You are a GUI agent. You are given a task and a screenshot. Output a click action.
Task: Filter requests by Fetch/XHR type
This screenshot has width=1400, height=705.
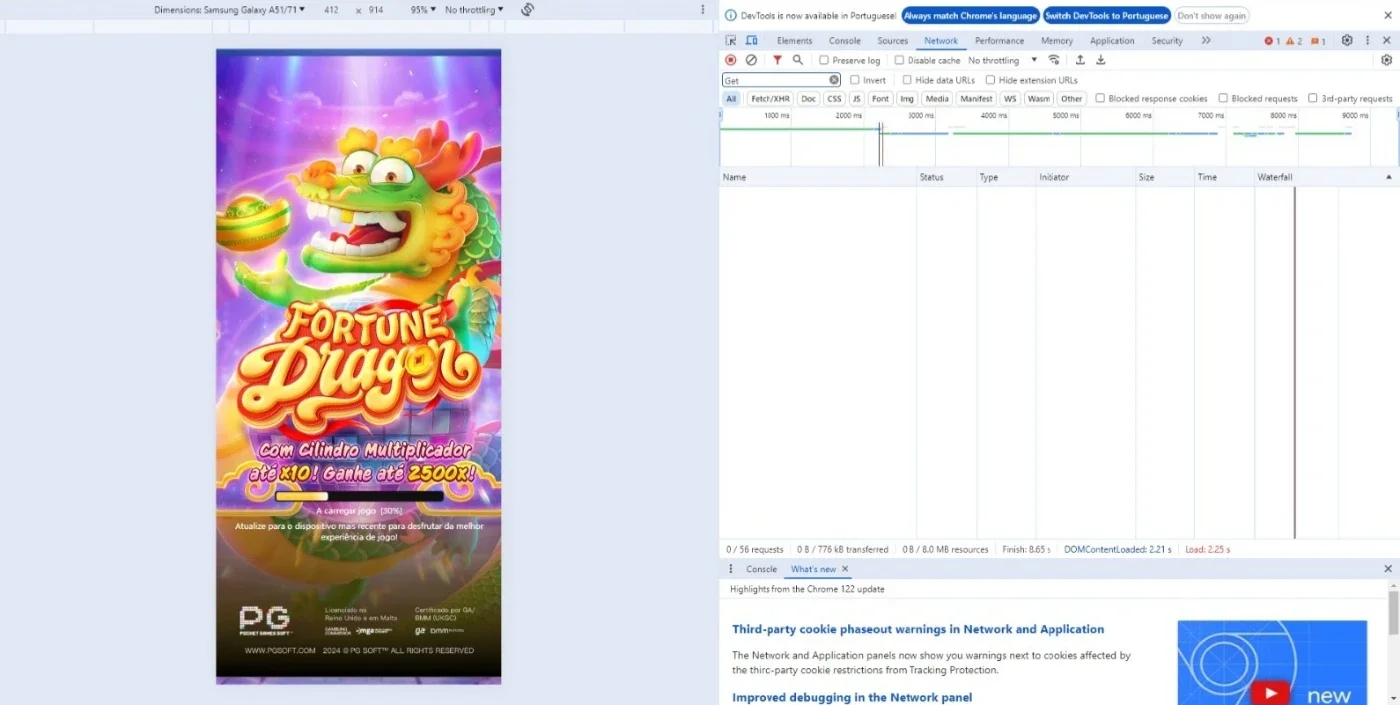click(770, 99)
